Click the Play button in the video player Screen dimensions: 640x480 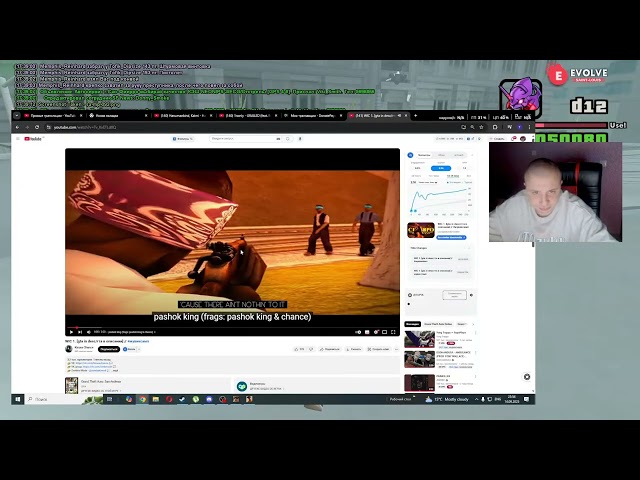click(71, 332)
